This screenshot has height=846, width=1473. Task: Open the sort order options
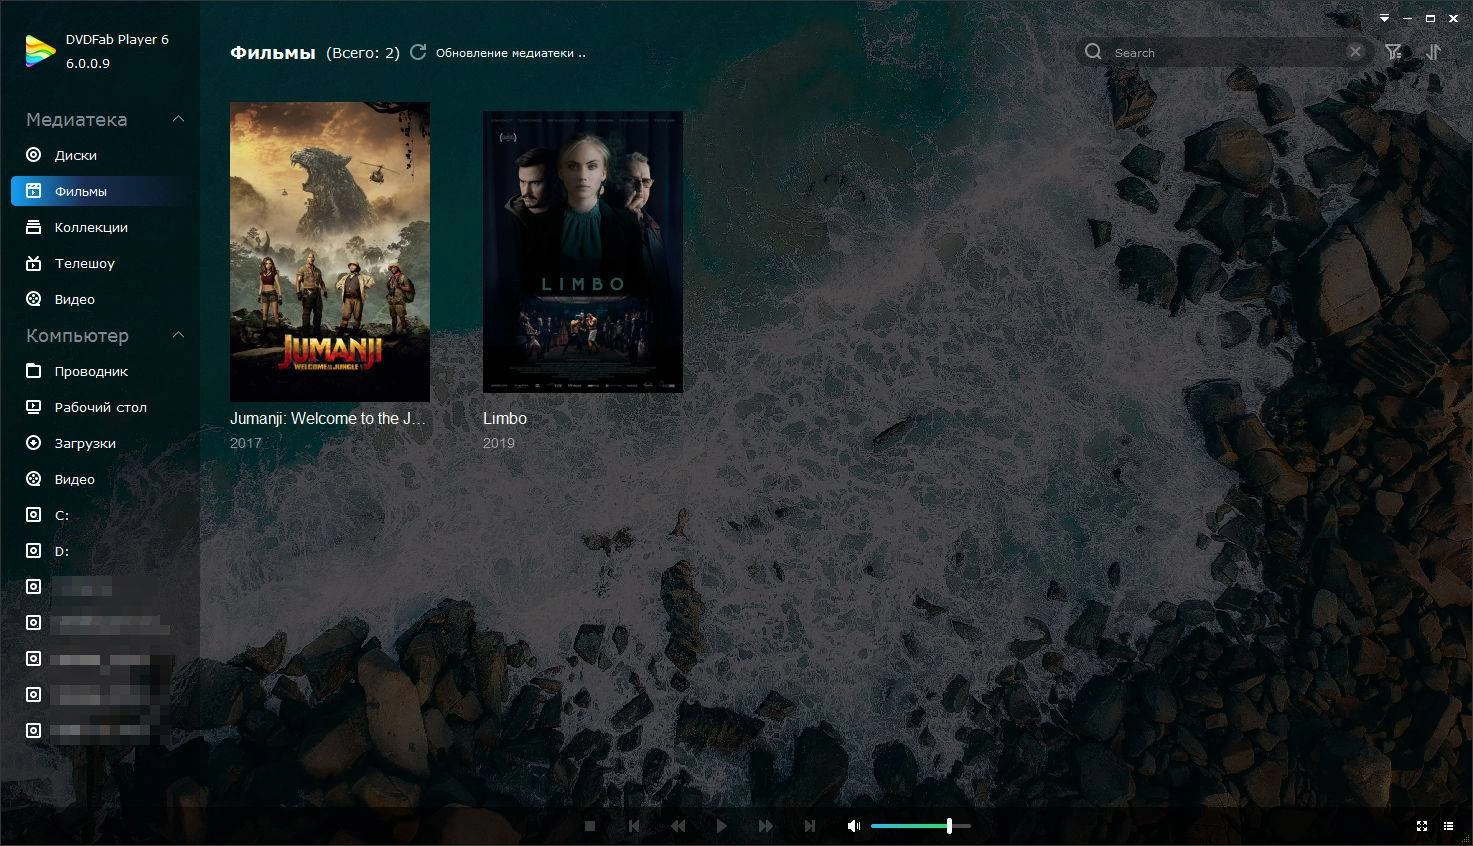1433,52
